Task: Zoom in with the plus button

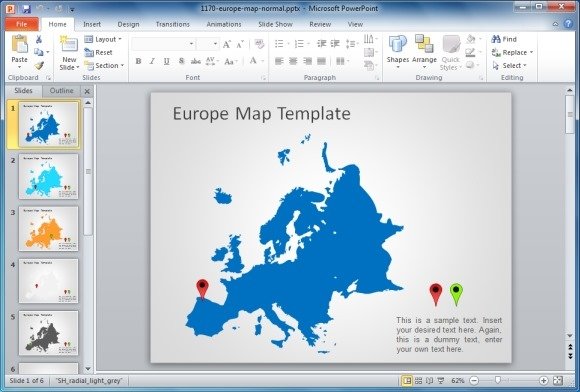Action: 543,381
